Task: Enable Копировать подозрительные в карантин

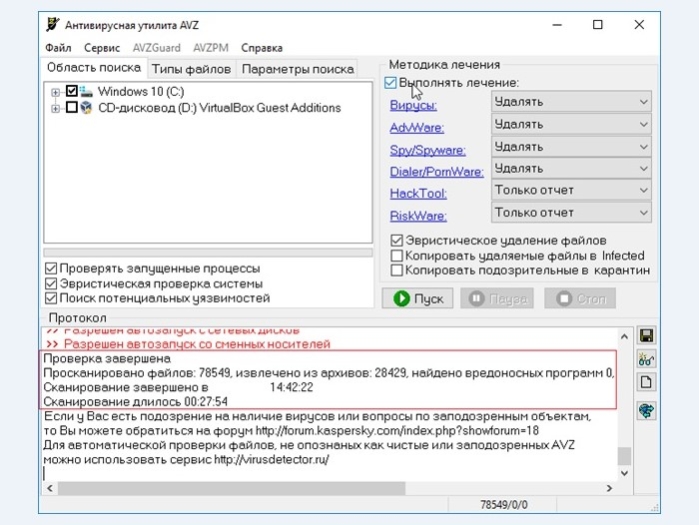Action: (x=396, y=270)
